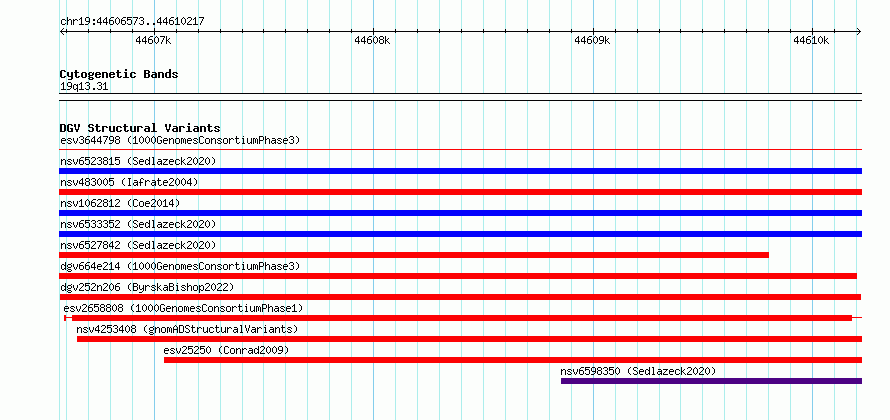890x420 pixels.
Task: Open nsv6527842 (Sedlazeck2020) label
Action: (138, 245)
